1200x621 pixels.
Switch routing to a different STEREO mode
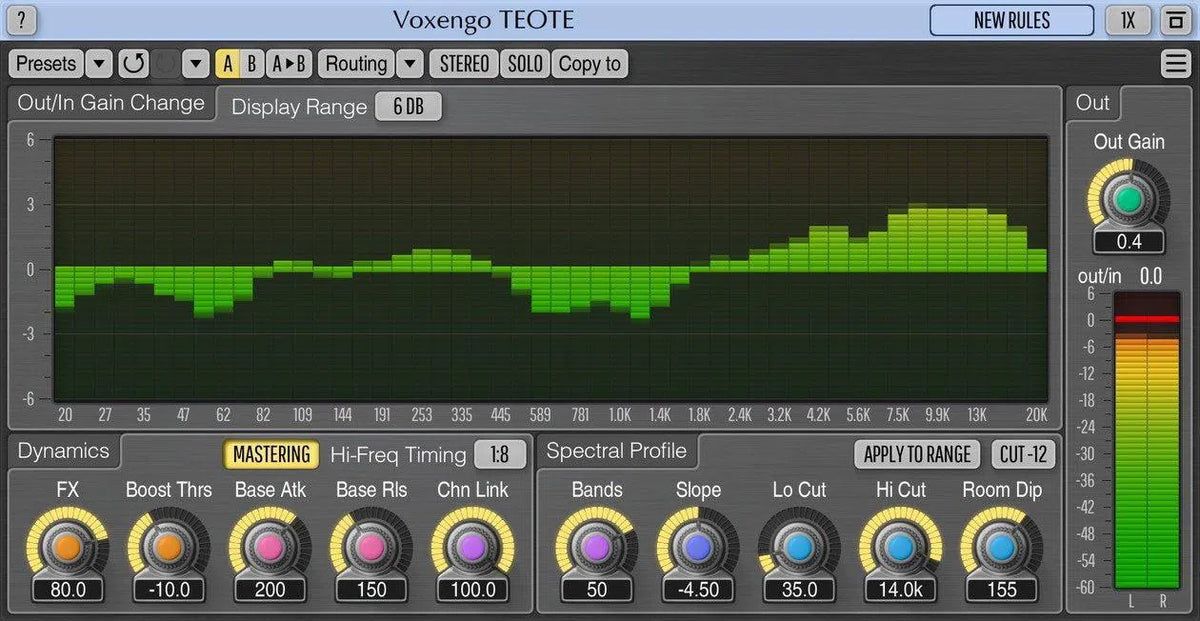[x=463, y=63]
